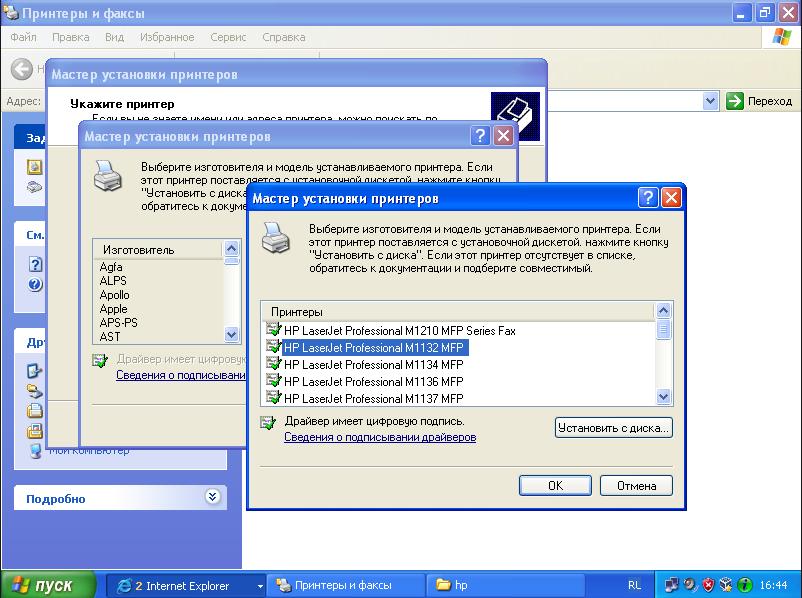The height and width of the screenshot is (598, 802).
Task: Click the Windows flag logo
Action: click(x=782, y=37)
